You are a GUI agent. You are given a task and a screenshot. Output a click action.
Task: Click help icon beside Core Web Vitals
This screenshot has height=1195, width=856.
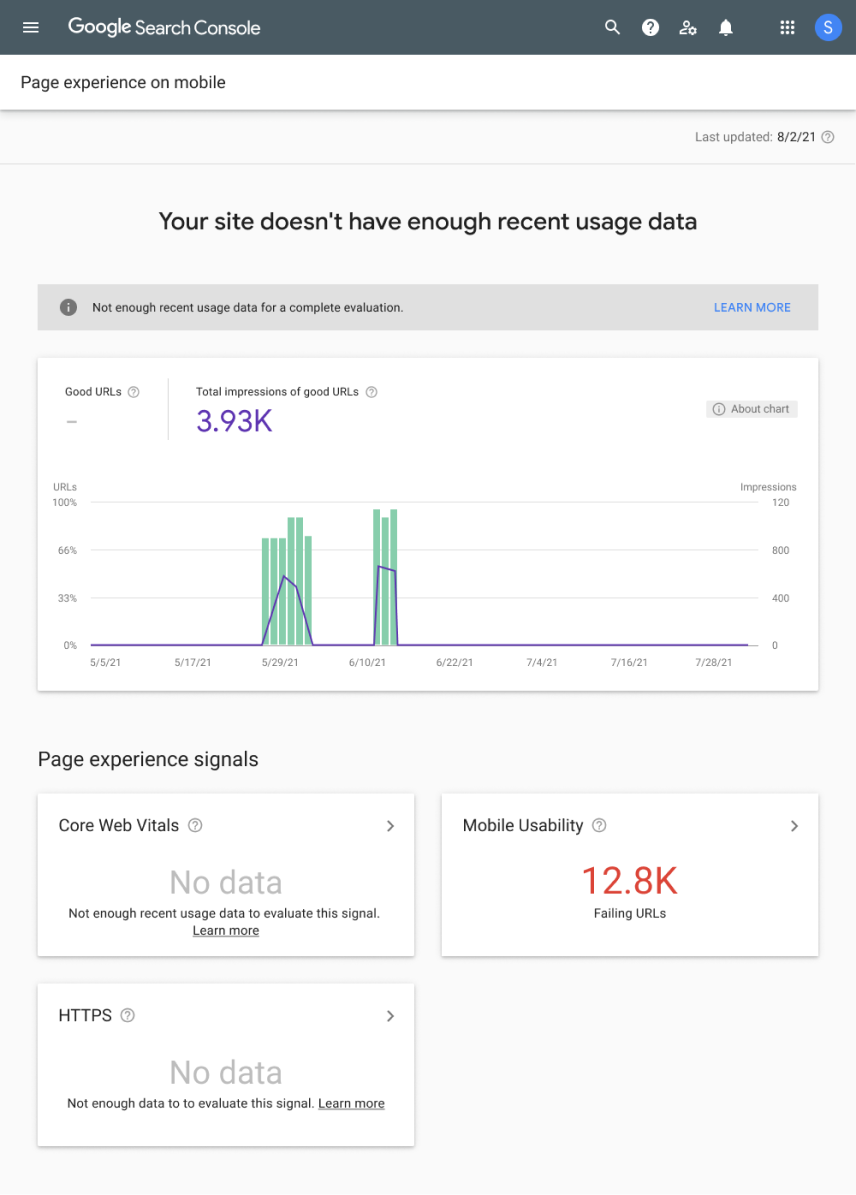[196, 826]
